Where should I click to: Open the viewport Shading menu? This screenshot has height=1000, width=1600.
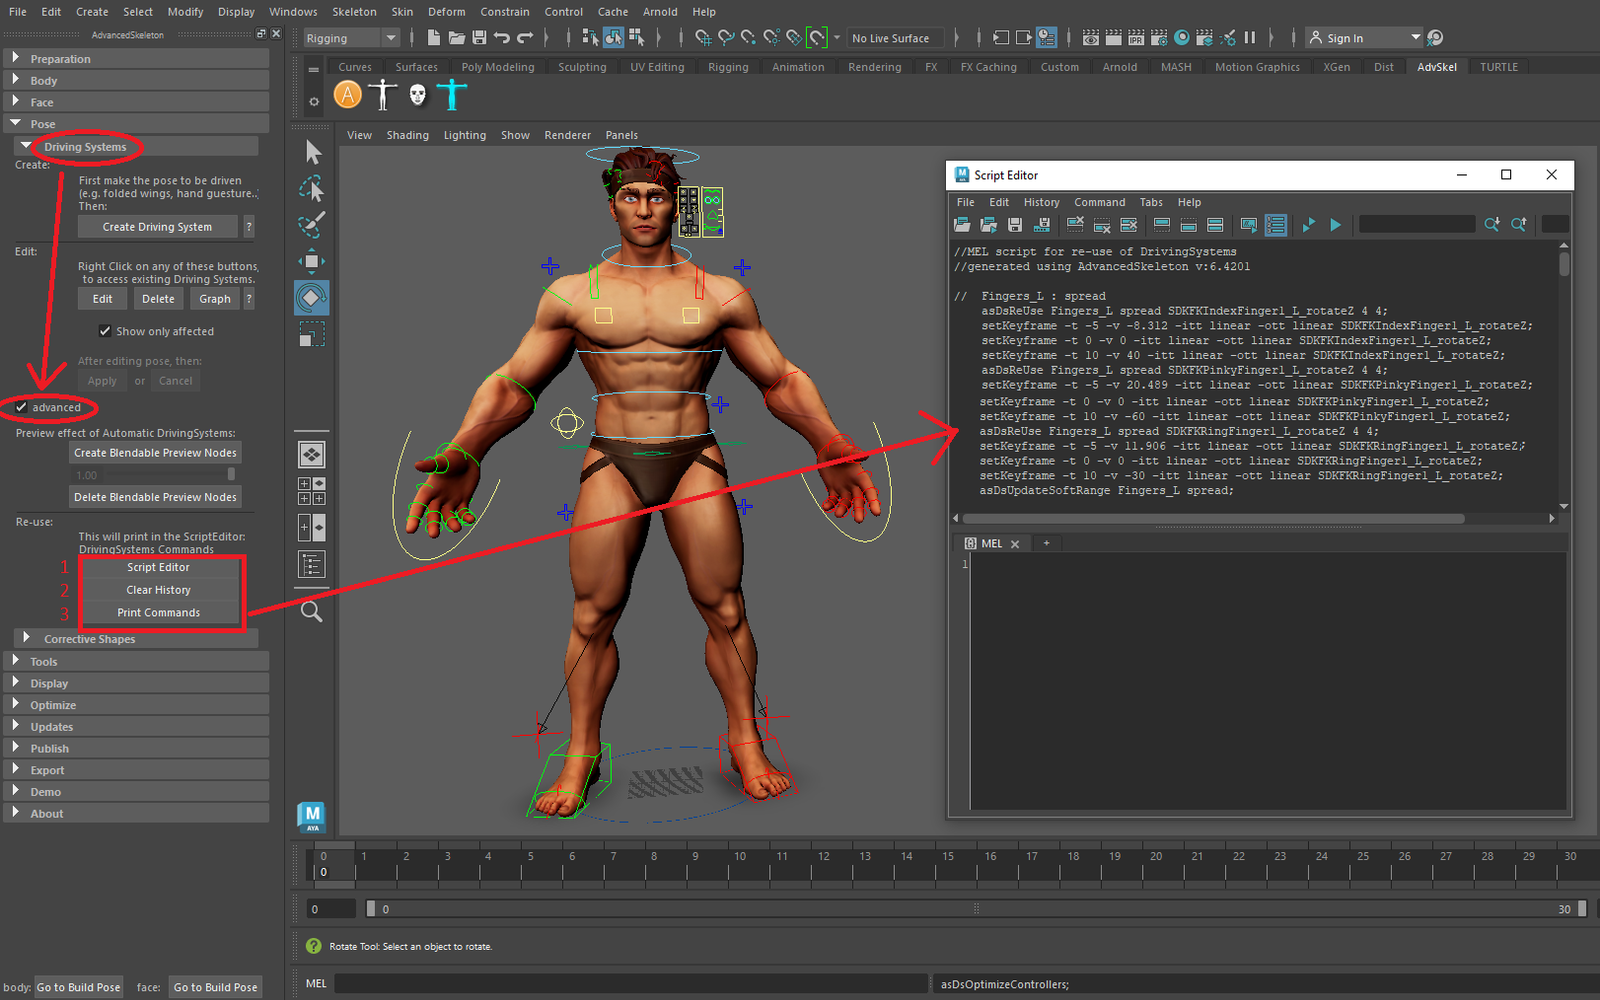(407, 135)
